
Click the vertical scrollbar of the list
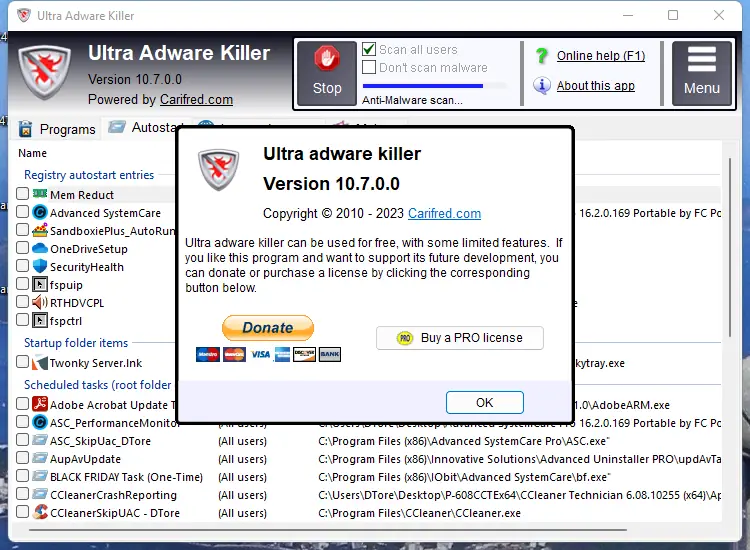coord(729,247)
